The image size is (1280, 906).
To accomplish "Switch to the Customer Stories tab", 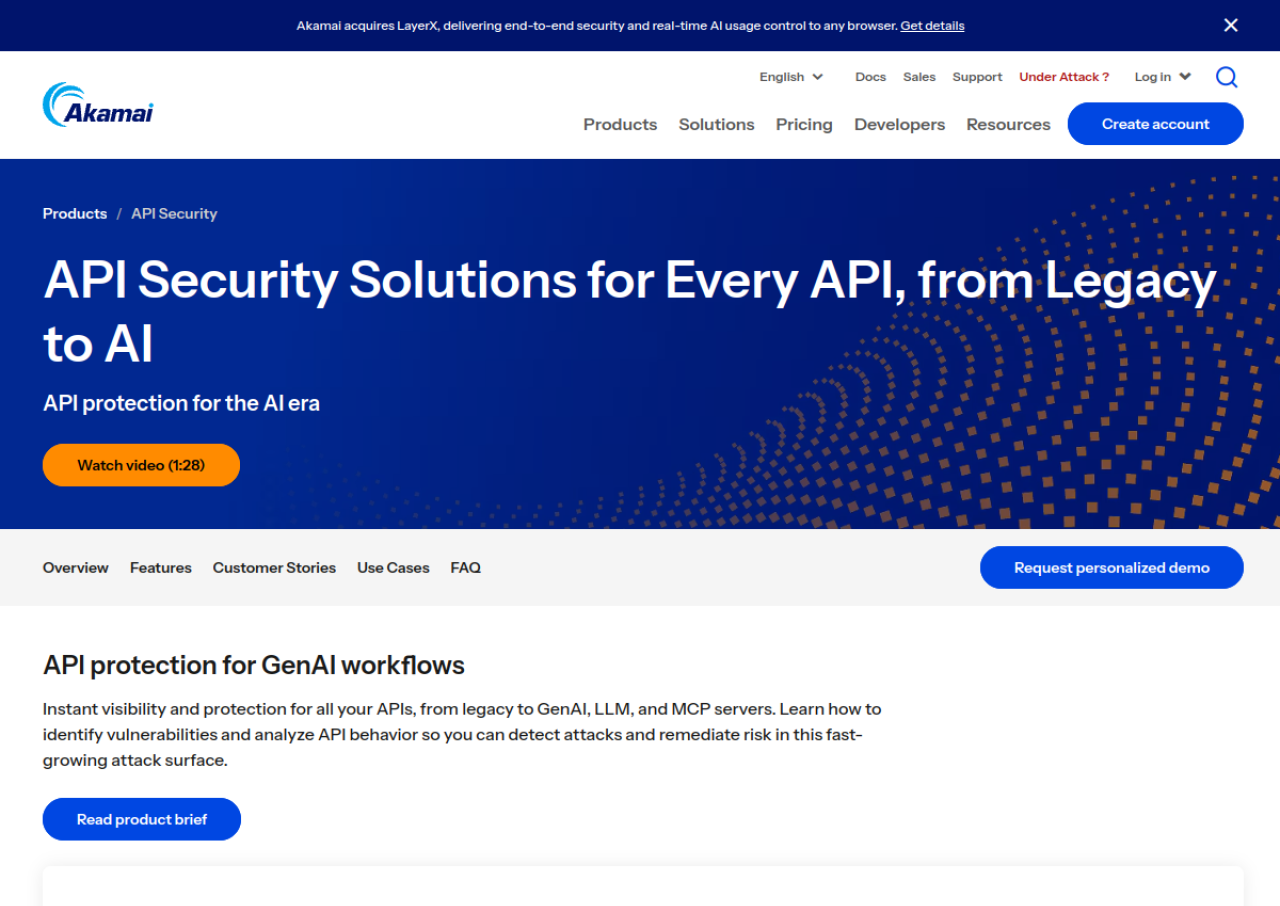I will [274, 568].
